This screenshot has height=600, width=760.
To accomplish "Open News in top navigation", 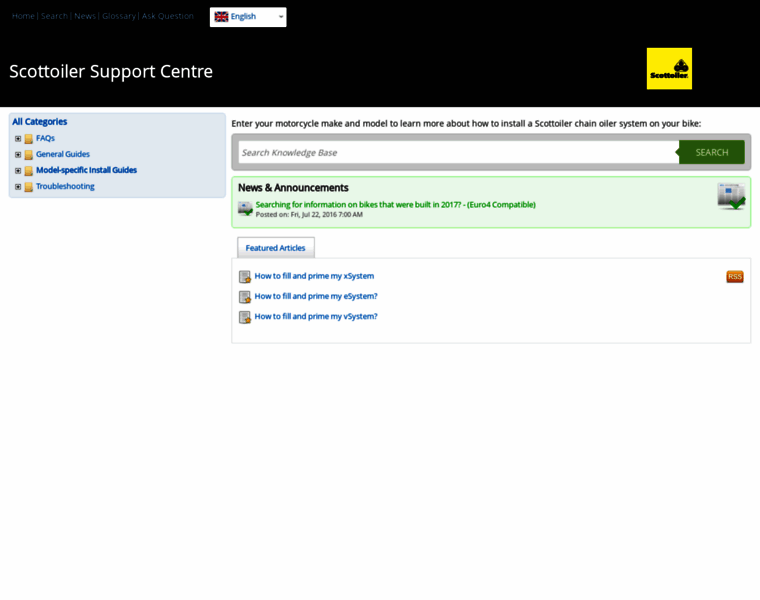I will 85,16.
